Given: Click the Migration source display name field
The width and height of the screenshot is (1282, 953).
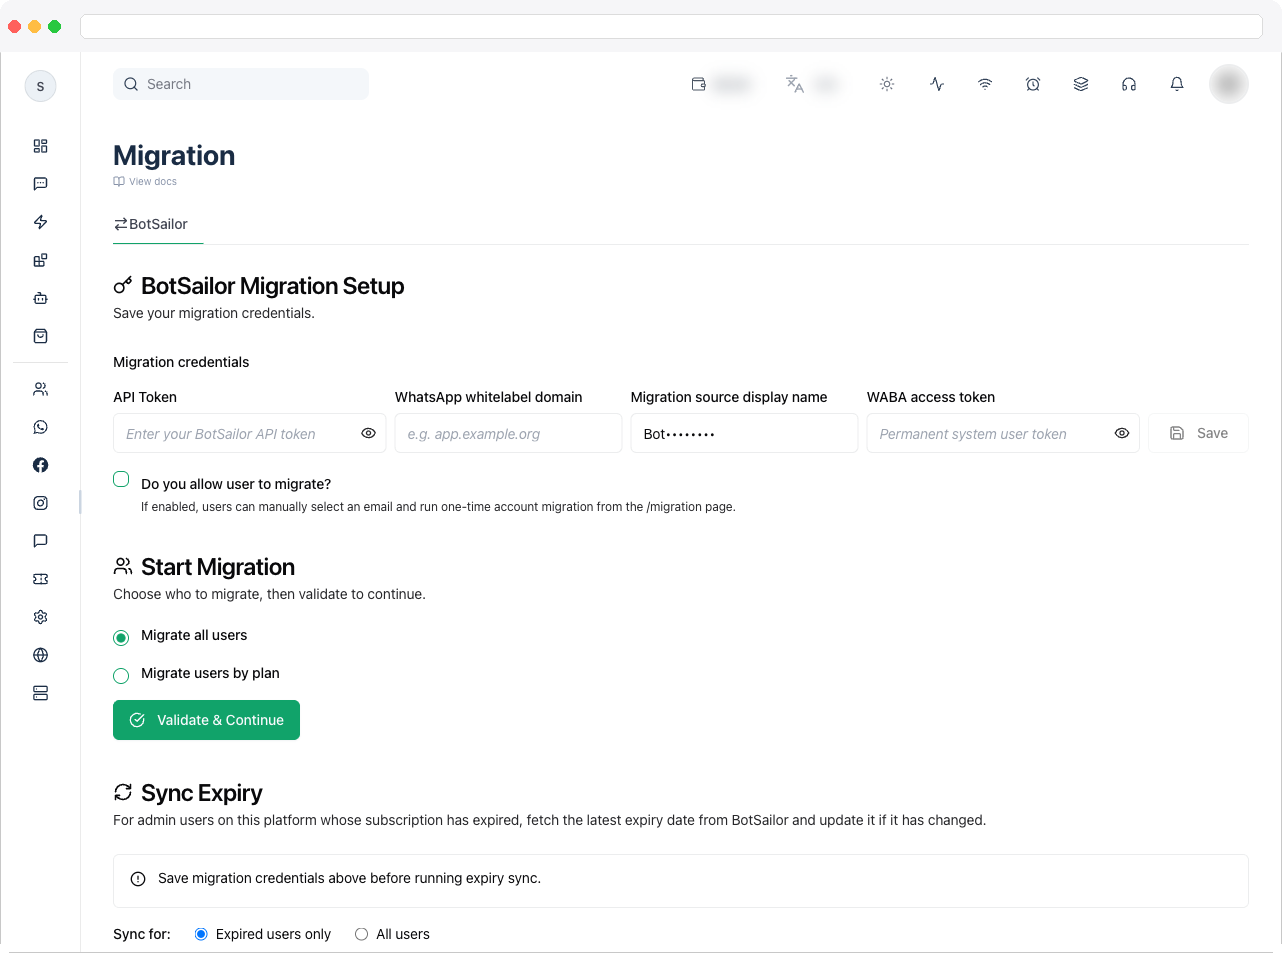Looking at the screenshot, I should point(744,433).
